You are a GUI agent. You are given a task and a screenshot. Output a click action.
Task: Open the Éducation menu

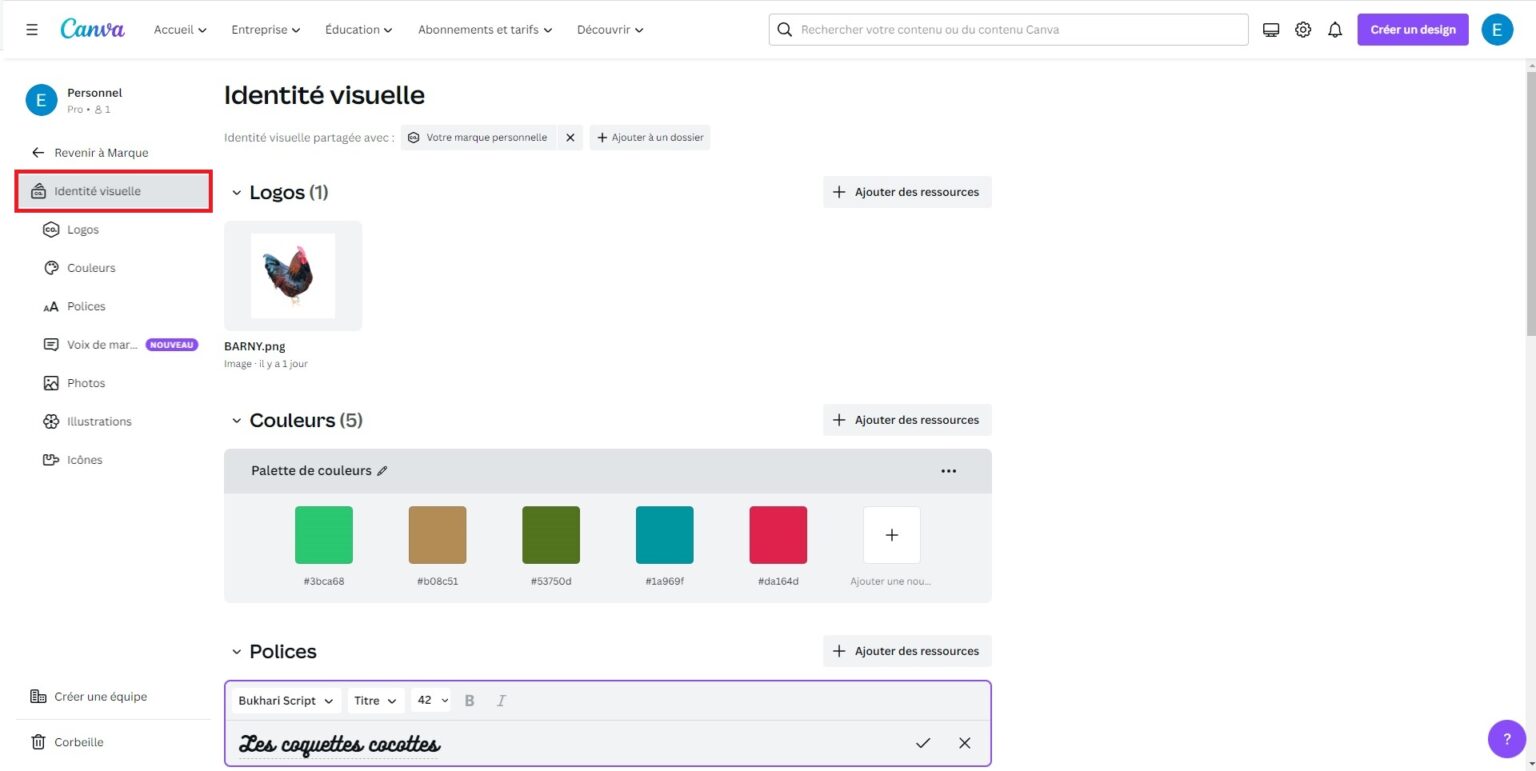pyautogui.click(x=357, y=29)
